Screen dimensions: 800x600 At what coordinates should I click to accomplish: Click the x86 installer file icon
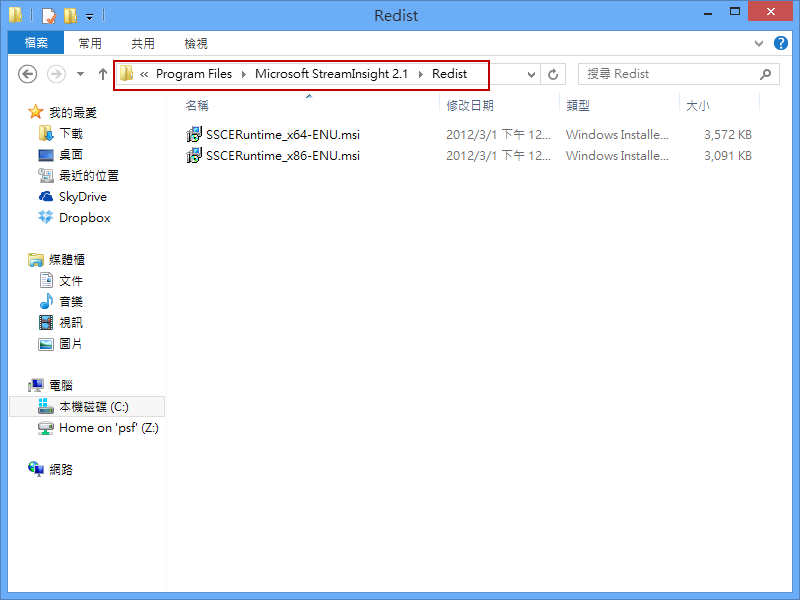click(194, 156)
